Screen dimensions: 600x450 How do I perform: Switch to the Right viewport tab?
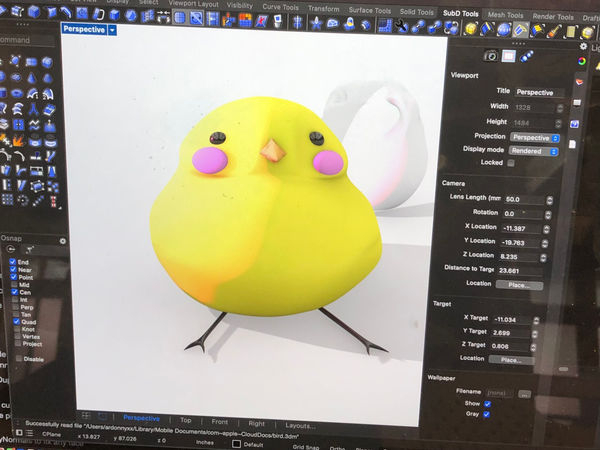[x=256, y=423]
